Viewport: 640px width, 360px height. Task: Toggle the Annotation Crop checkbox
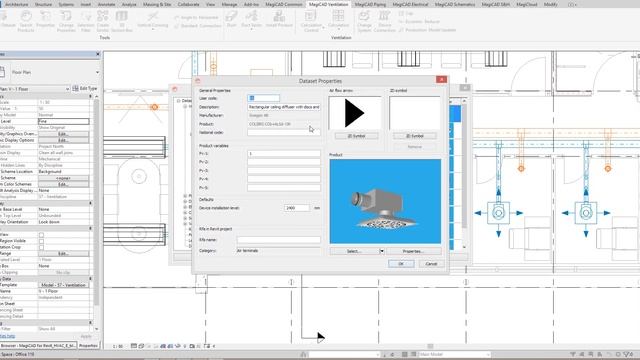pos(41,247)
